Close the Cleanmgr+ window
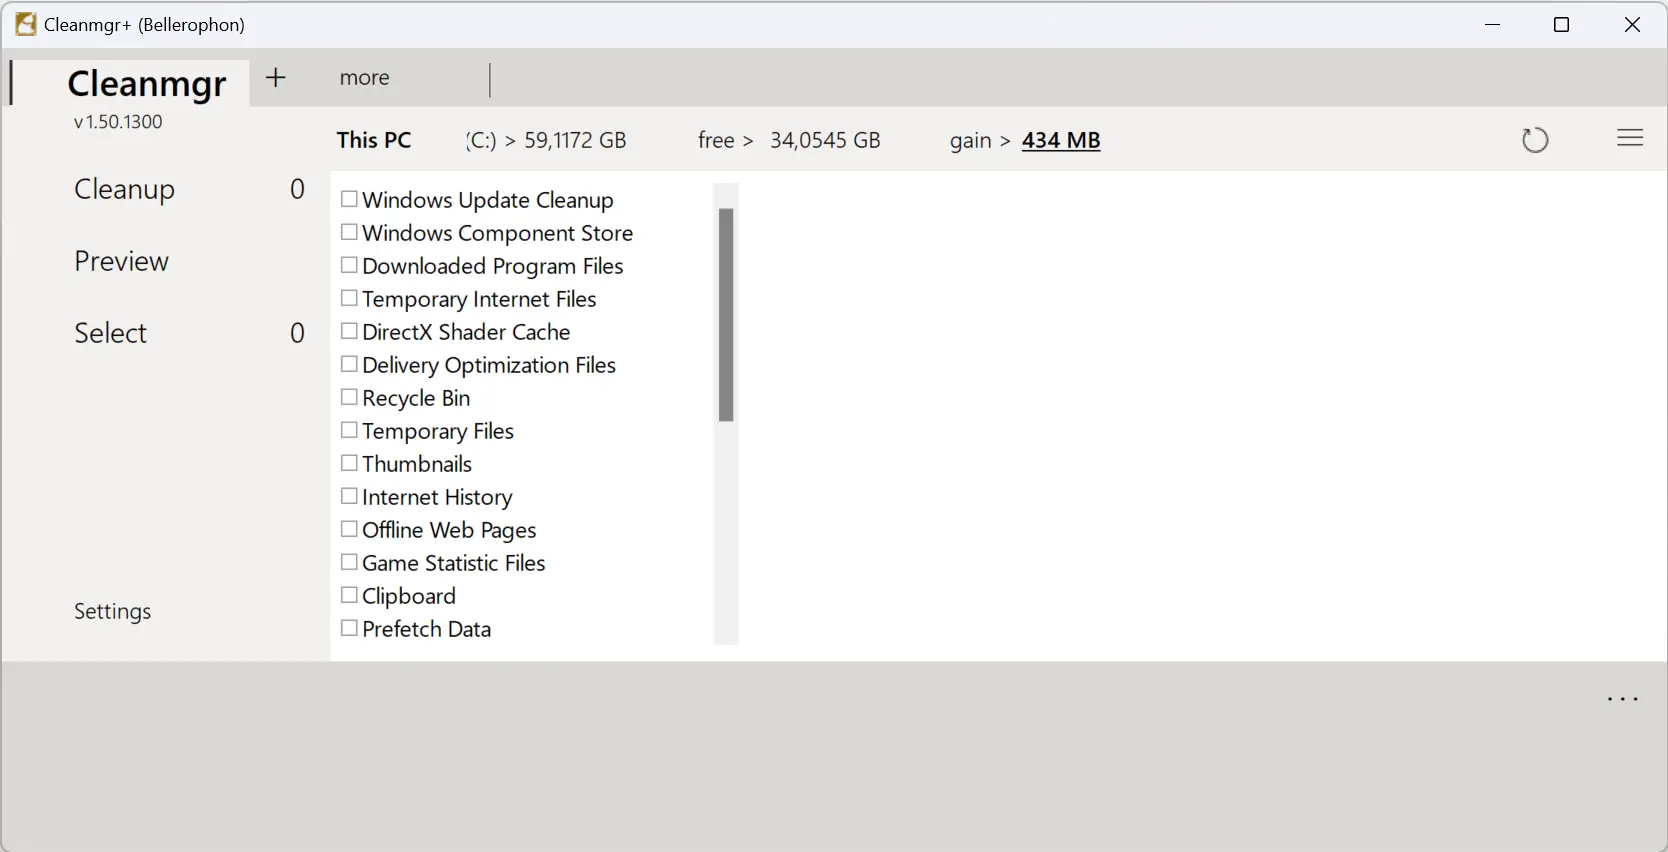1668x852 pixels. pyautogui.click(x=1632, y=25)
